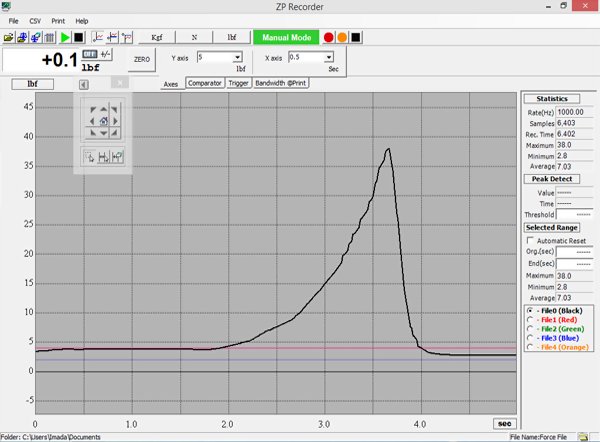The height and width of the screenshot is (442, 600).
Task: Open the Y axis scale dropdown
Action: [236, 58]
